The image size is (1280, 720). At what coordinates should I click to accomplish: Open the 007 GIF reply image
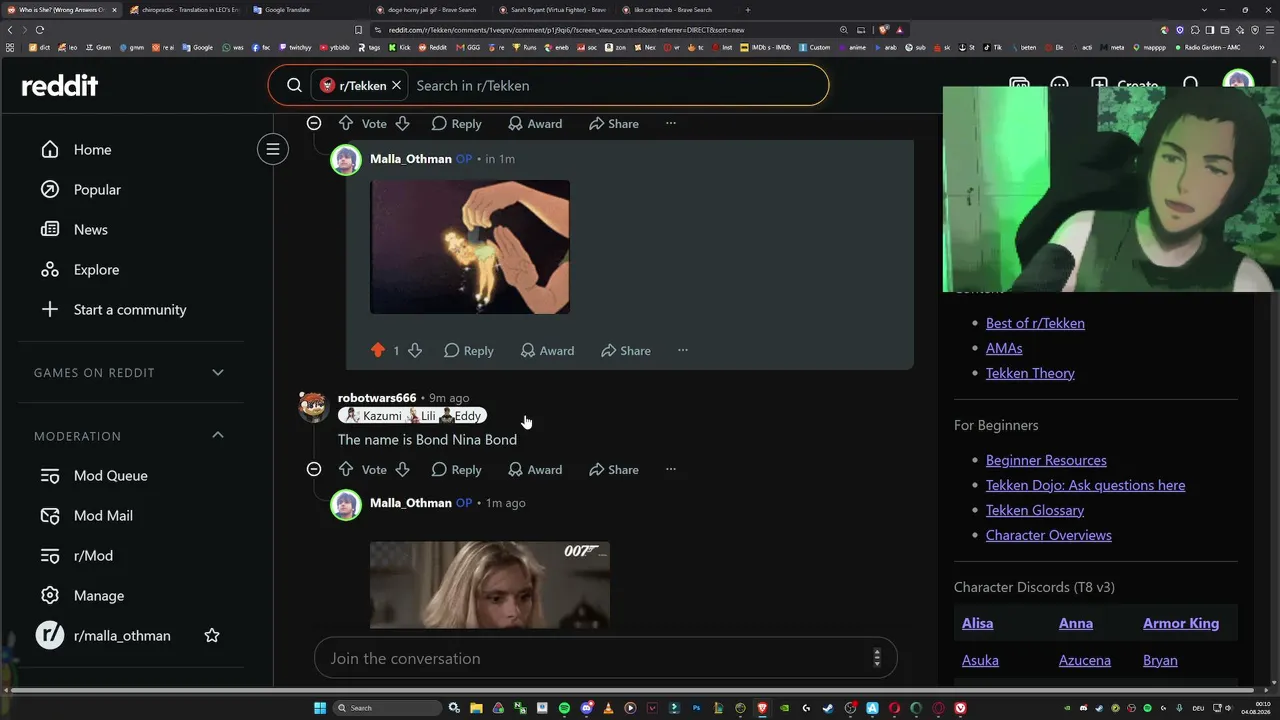pyautogui.click(x=490, y=585)
